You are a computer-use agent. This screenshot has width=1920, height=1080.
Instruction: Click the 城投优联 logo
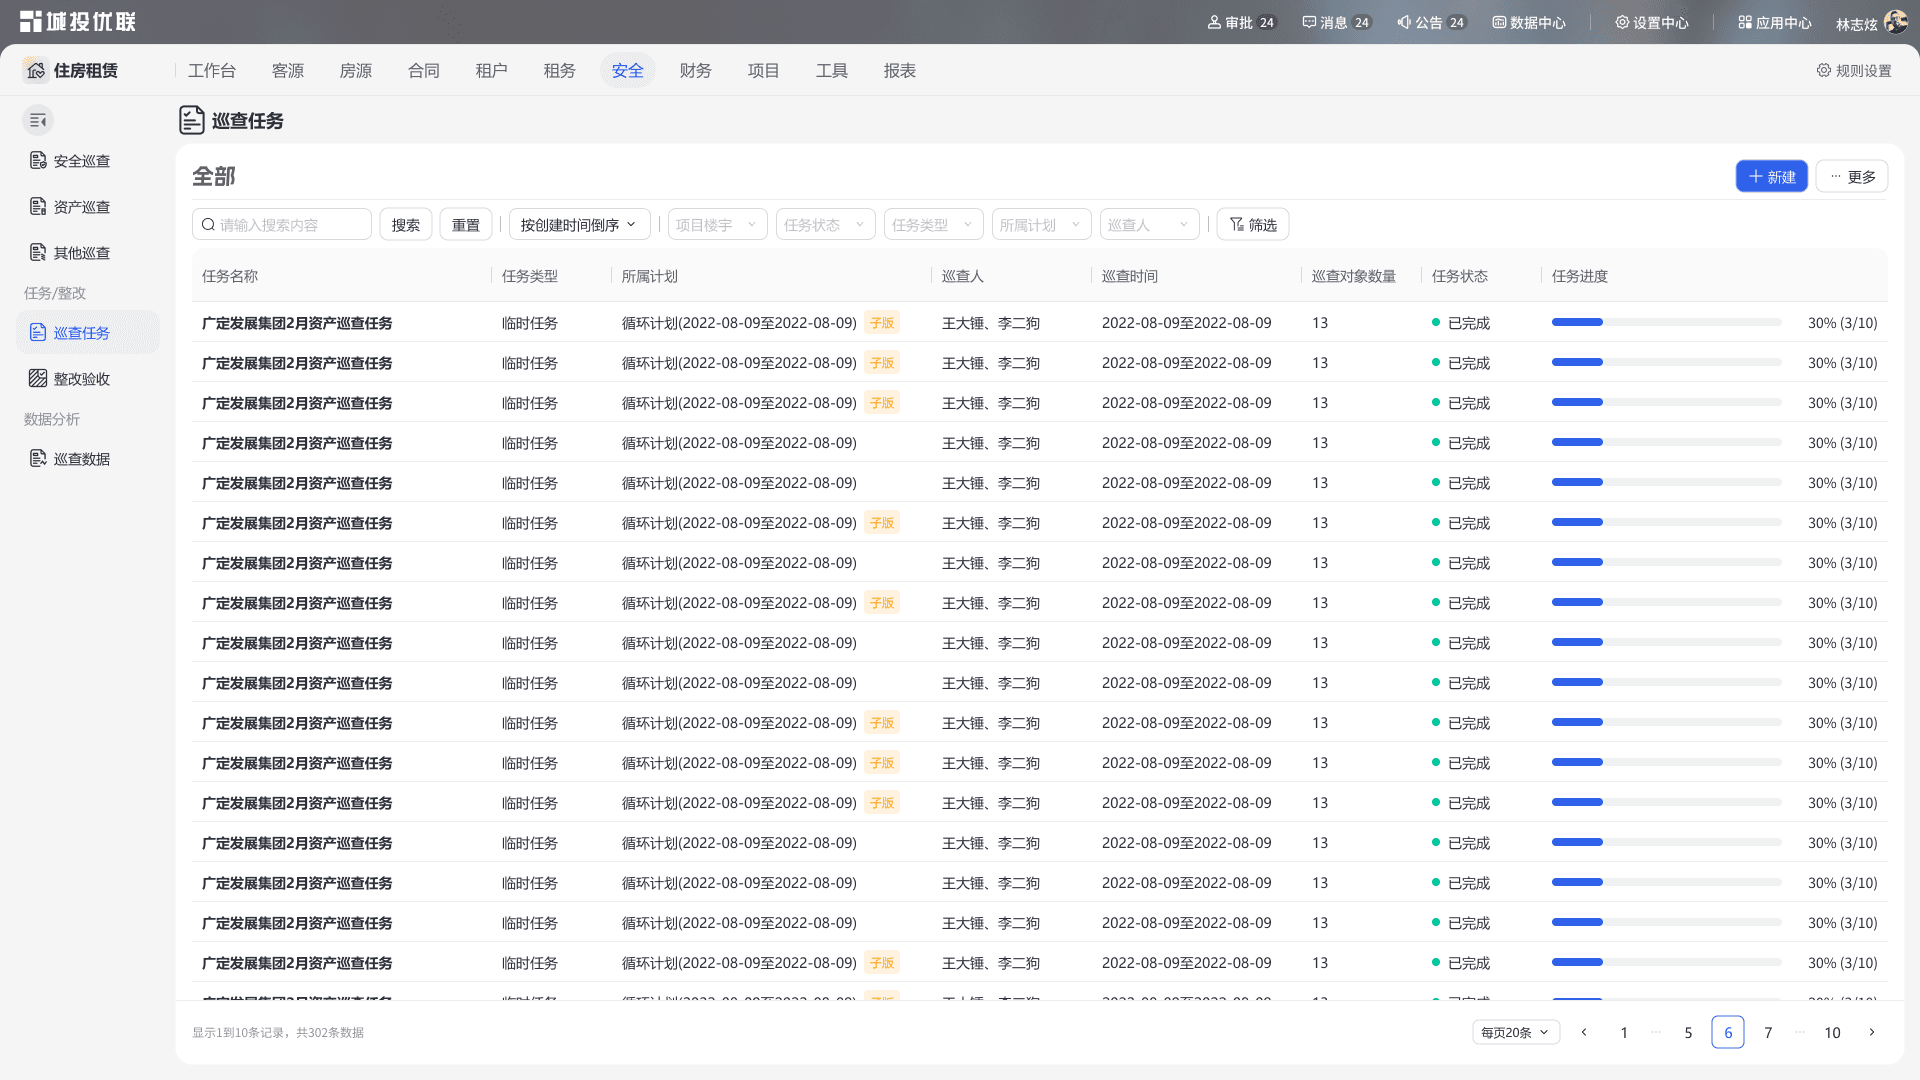coord(78,21)
